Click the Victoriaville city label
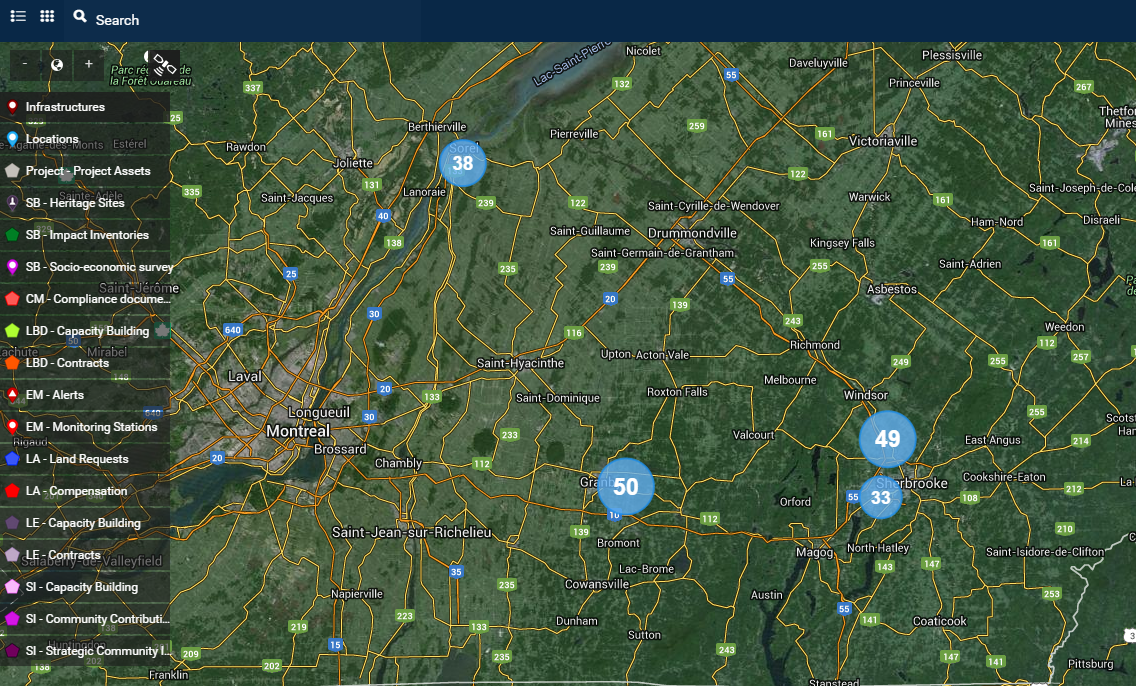Viewport: 1136px width, 686px height. [882, 141]
